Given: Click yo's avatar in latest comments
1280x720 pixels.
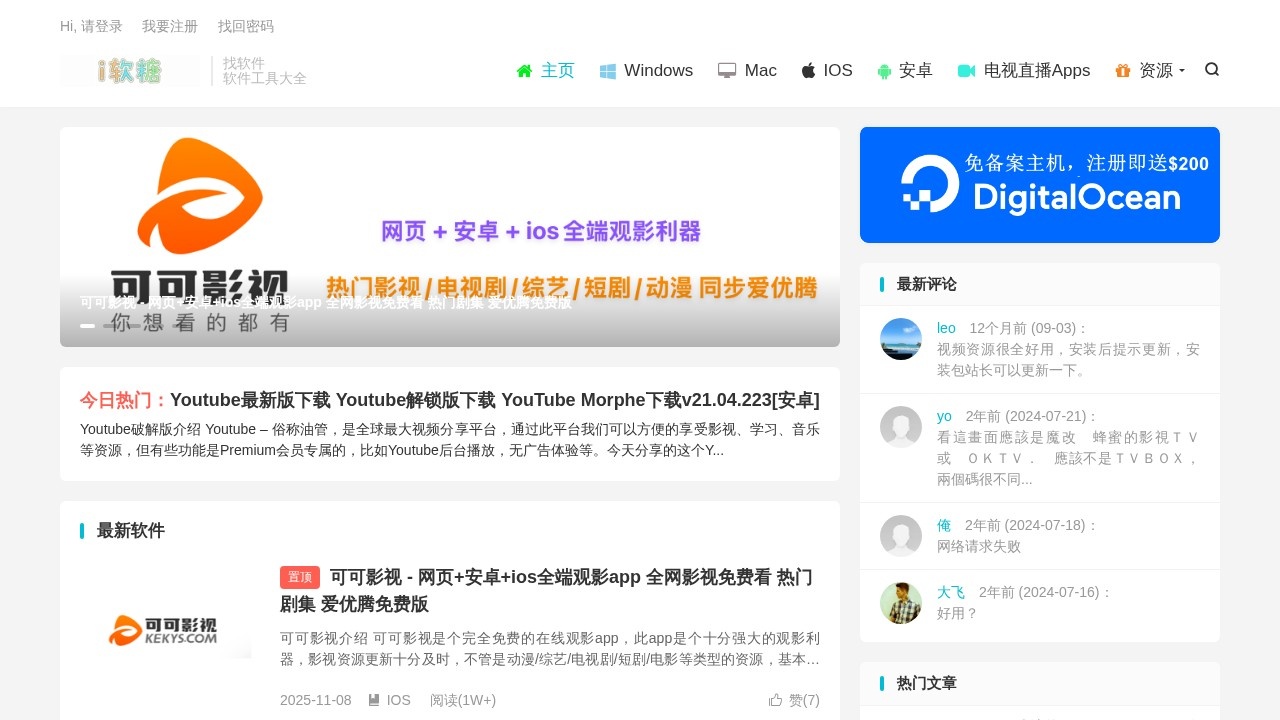Looking at the screenshot, I should click(x=901, y=427).
